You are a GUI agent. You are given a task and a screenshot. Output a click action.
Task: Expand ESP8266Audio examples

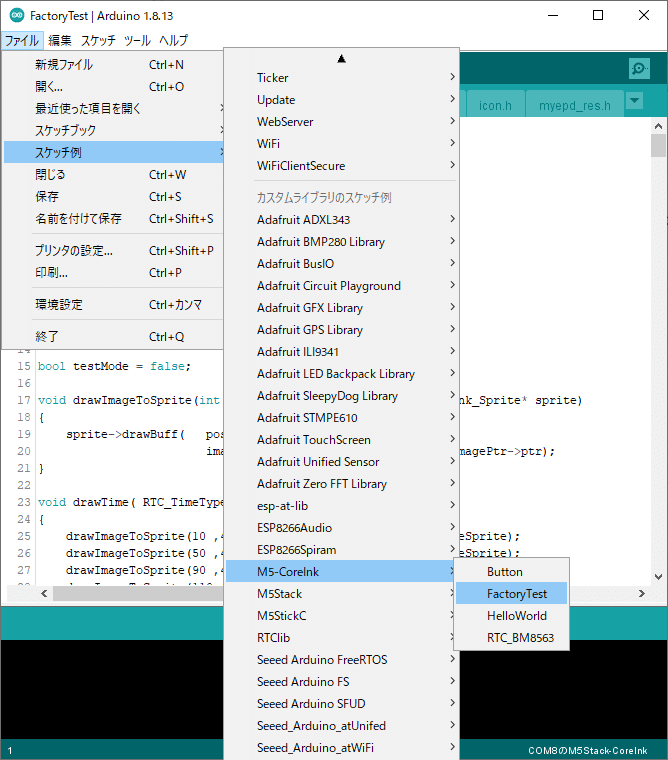pos(341,527)
